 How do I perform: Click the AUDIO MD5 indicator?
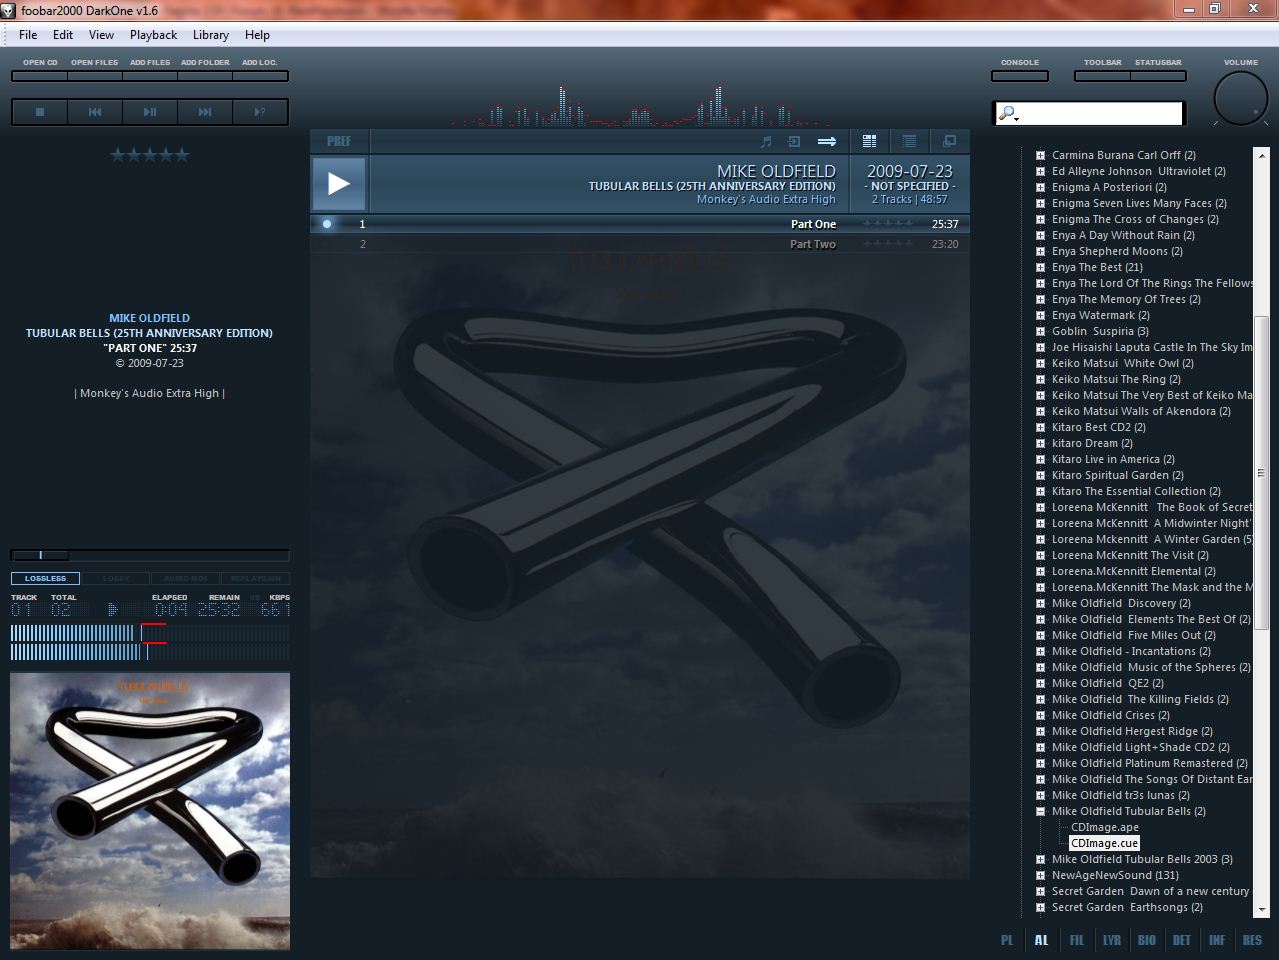pyautogui.click(x=185, y=578)
